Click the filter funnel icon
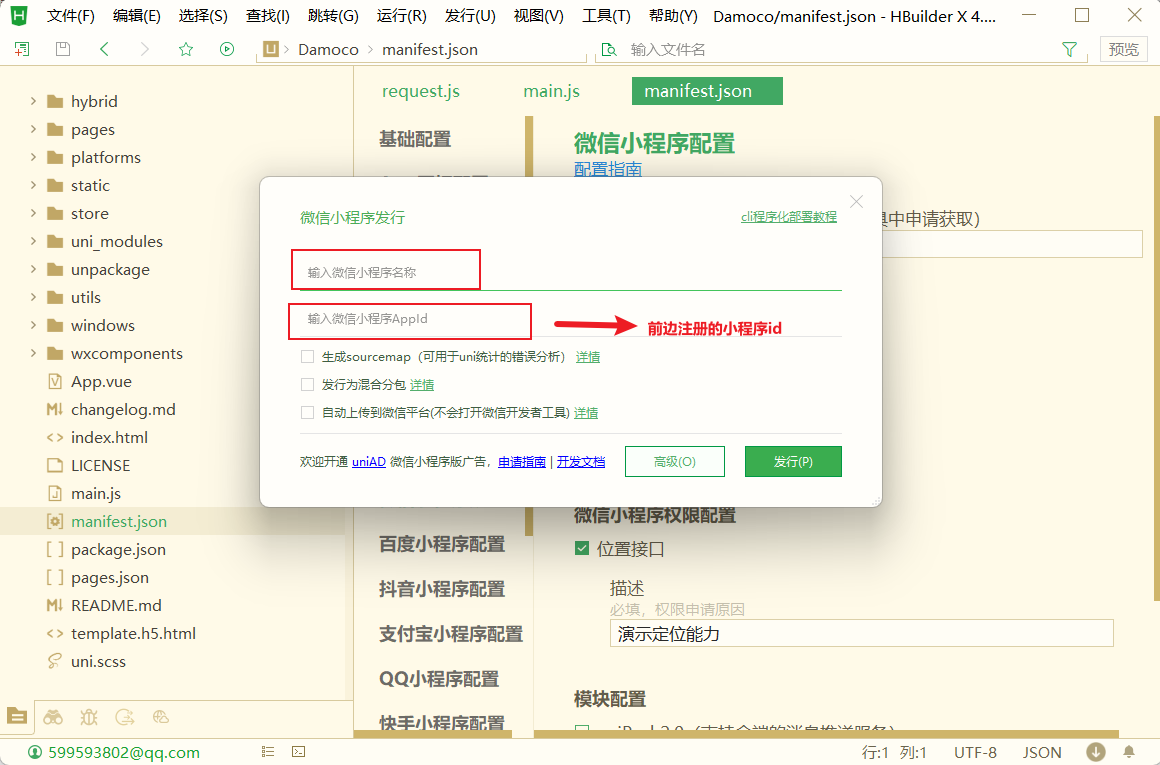This screenshot has width=1160, height=765. [x=1069, y=50]
